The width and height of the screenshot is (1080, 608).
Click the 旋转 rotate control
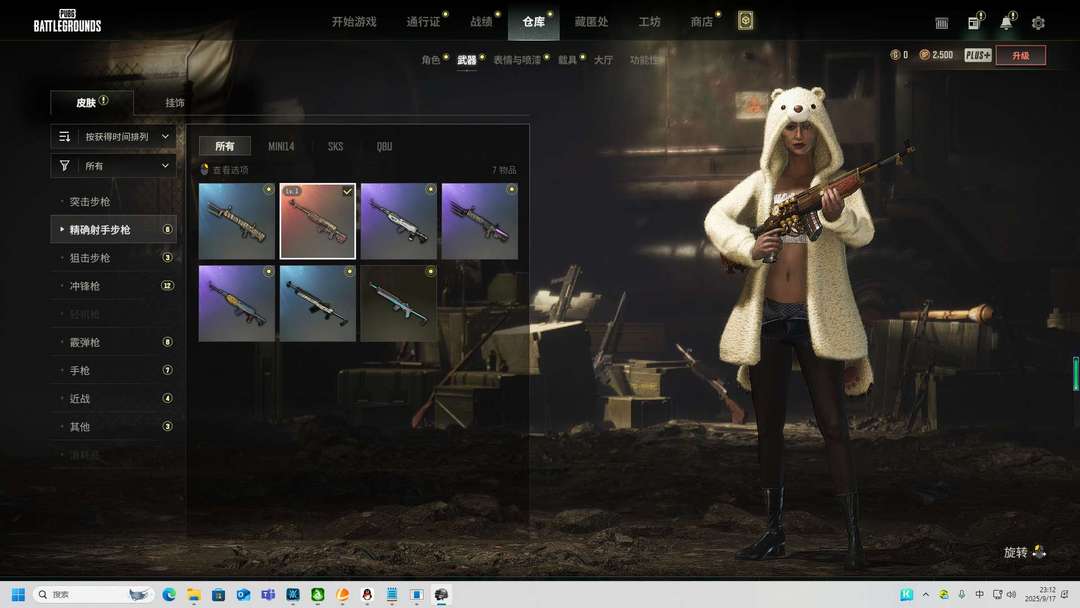click(x=1025, y=552)
